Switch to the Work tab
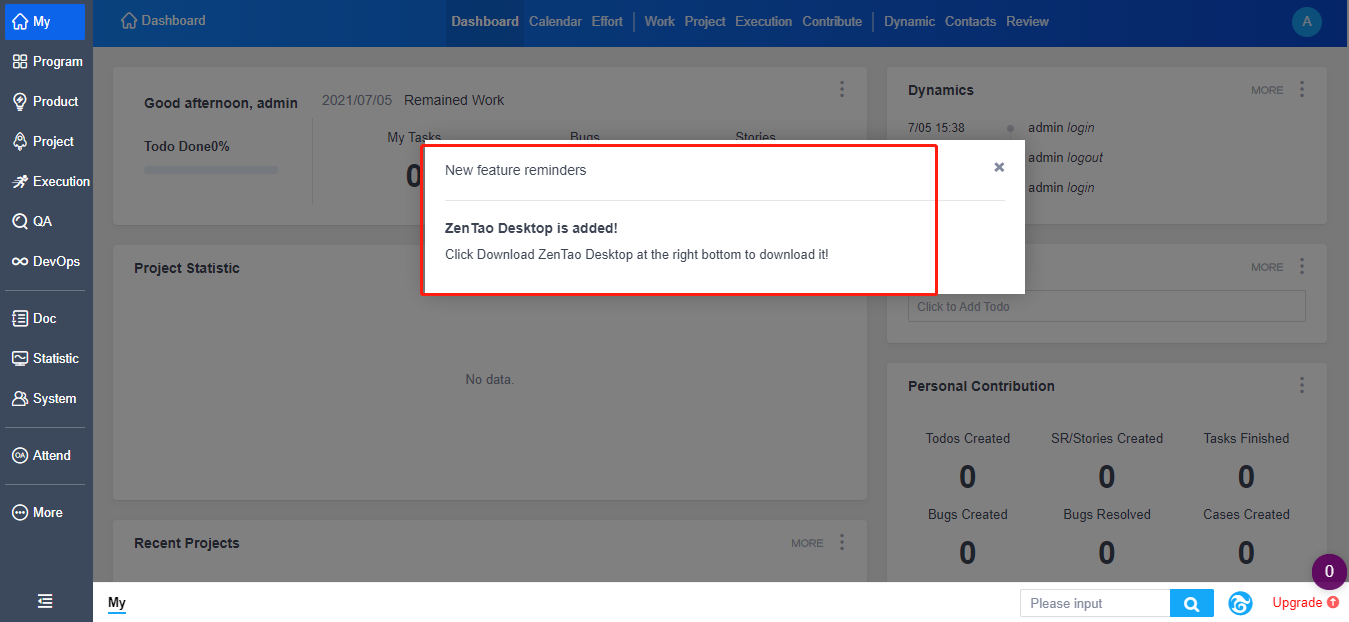This screenshot has height=622, width=1349. click(659, 21)
